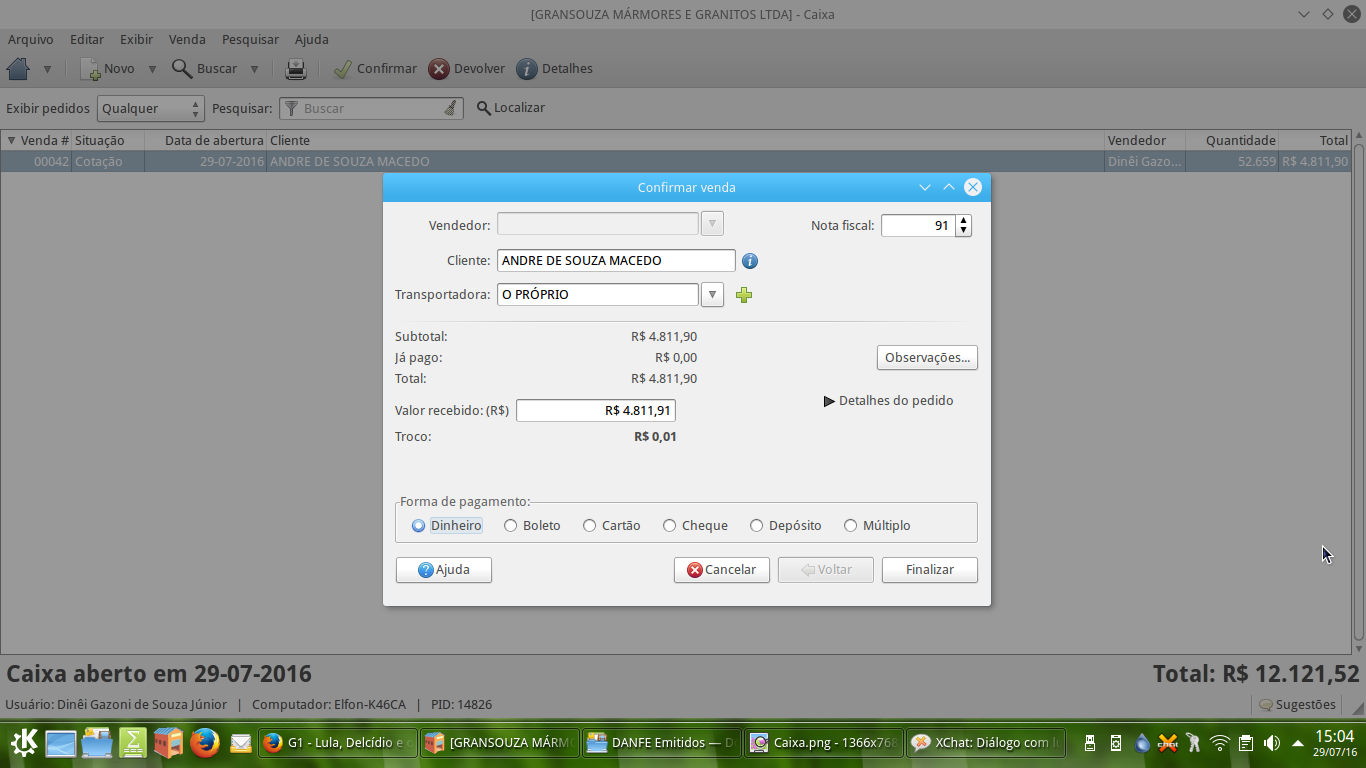Open the Arquivo menu

[31, 39]
